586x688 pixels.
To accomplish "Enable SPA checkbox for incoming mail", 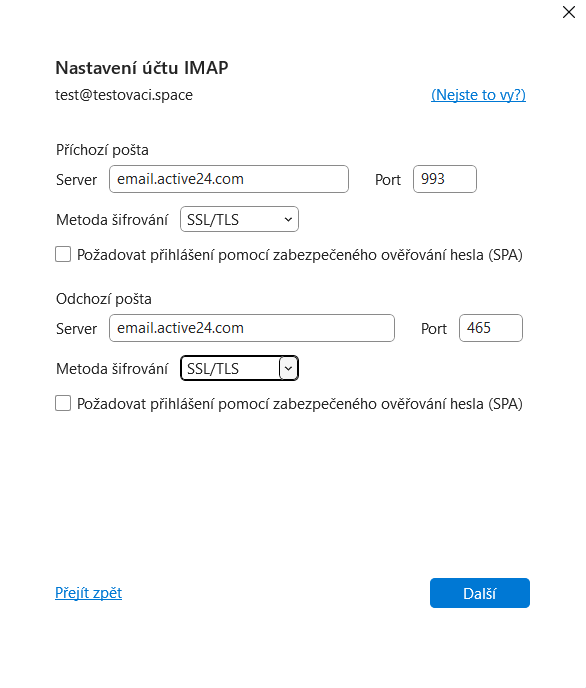I will 63,254.
